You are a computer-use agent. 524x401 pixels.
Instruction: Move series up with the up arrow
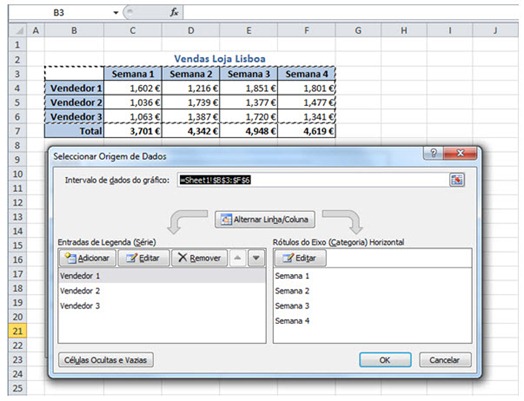pos(238,258)
